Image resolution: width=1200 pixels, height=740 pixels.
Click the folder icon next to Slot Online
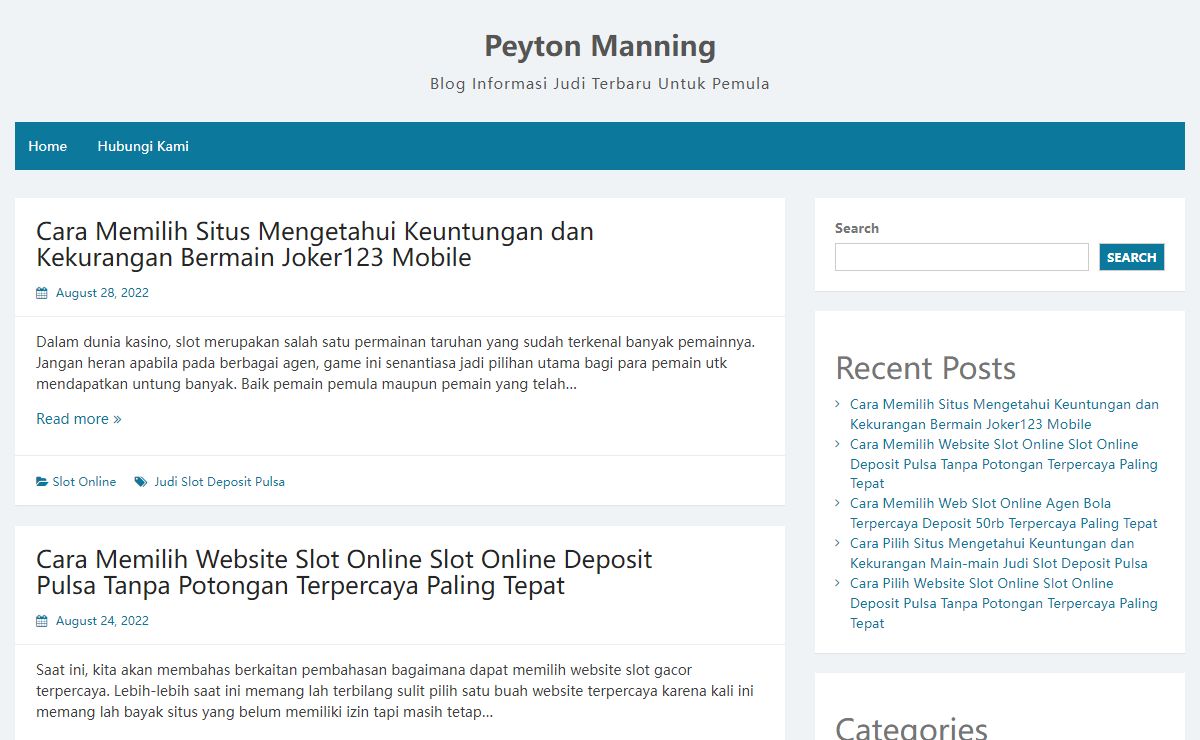[42, 482]
